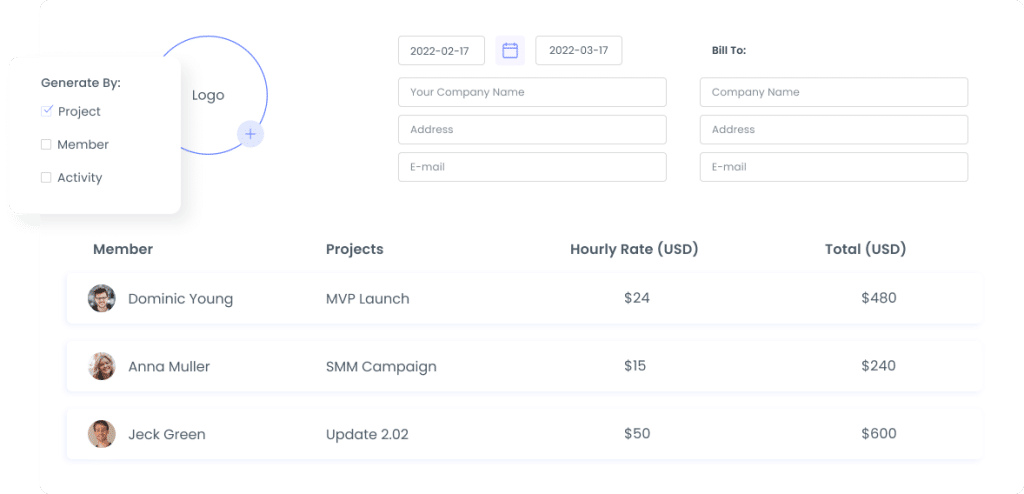Open the start date 2022-02-17 field
The image size is (1024, 494).
pos(441,50)
